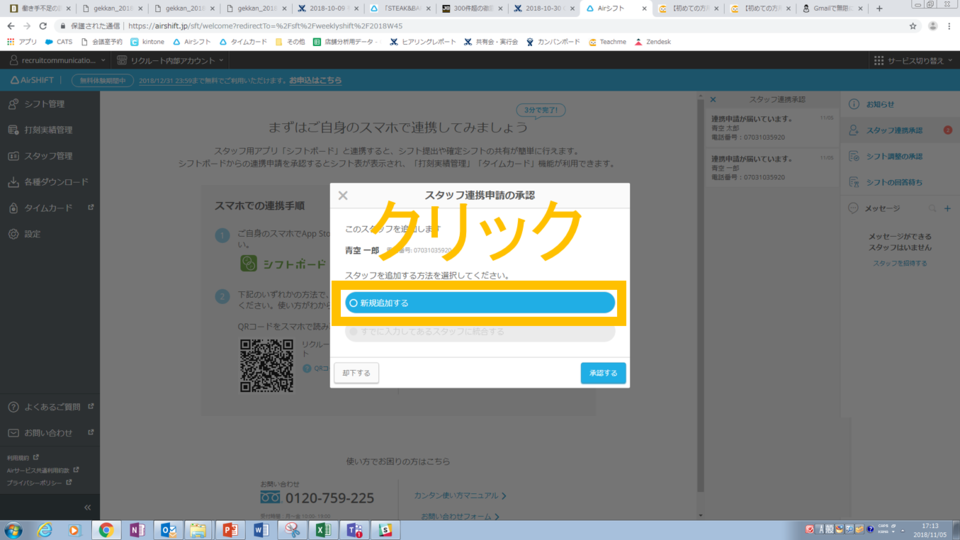Click the plus icon next to メッセージ
The width and height of the screenshot is (960, 540).
[x=946, y=208]
